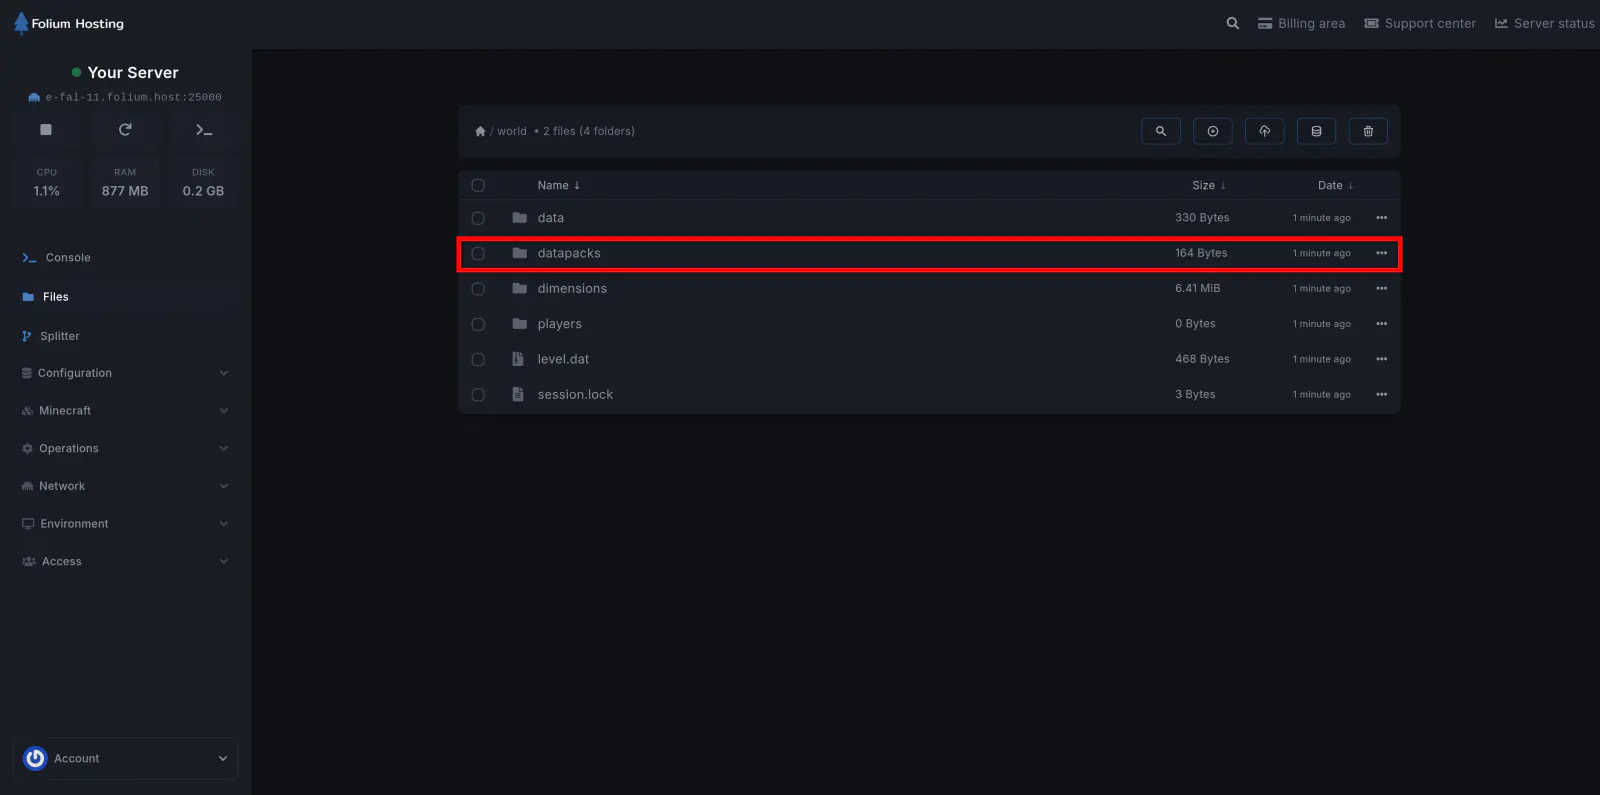This screenshot has width=1600, height=795.
Task: Open the database icon button in file toolbar
Action: pyautogui.click(x=1316, y=131)
